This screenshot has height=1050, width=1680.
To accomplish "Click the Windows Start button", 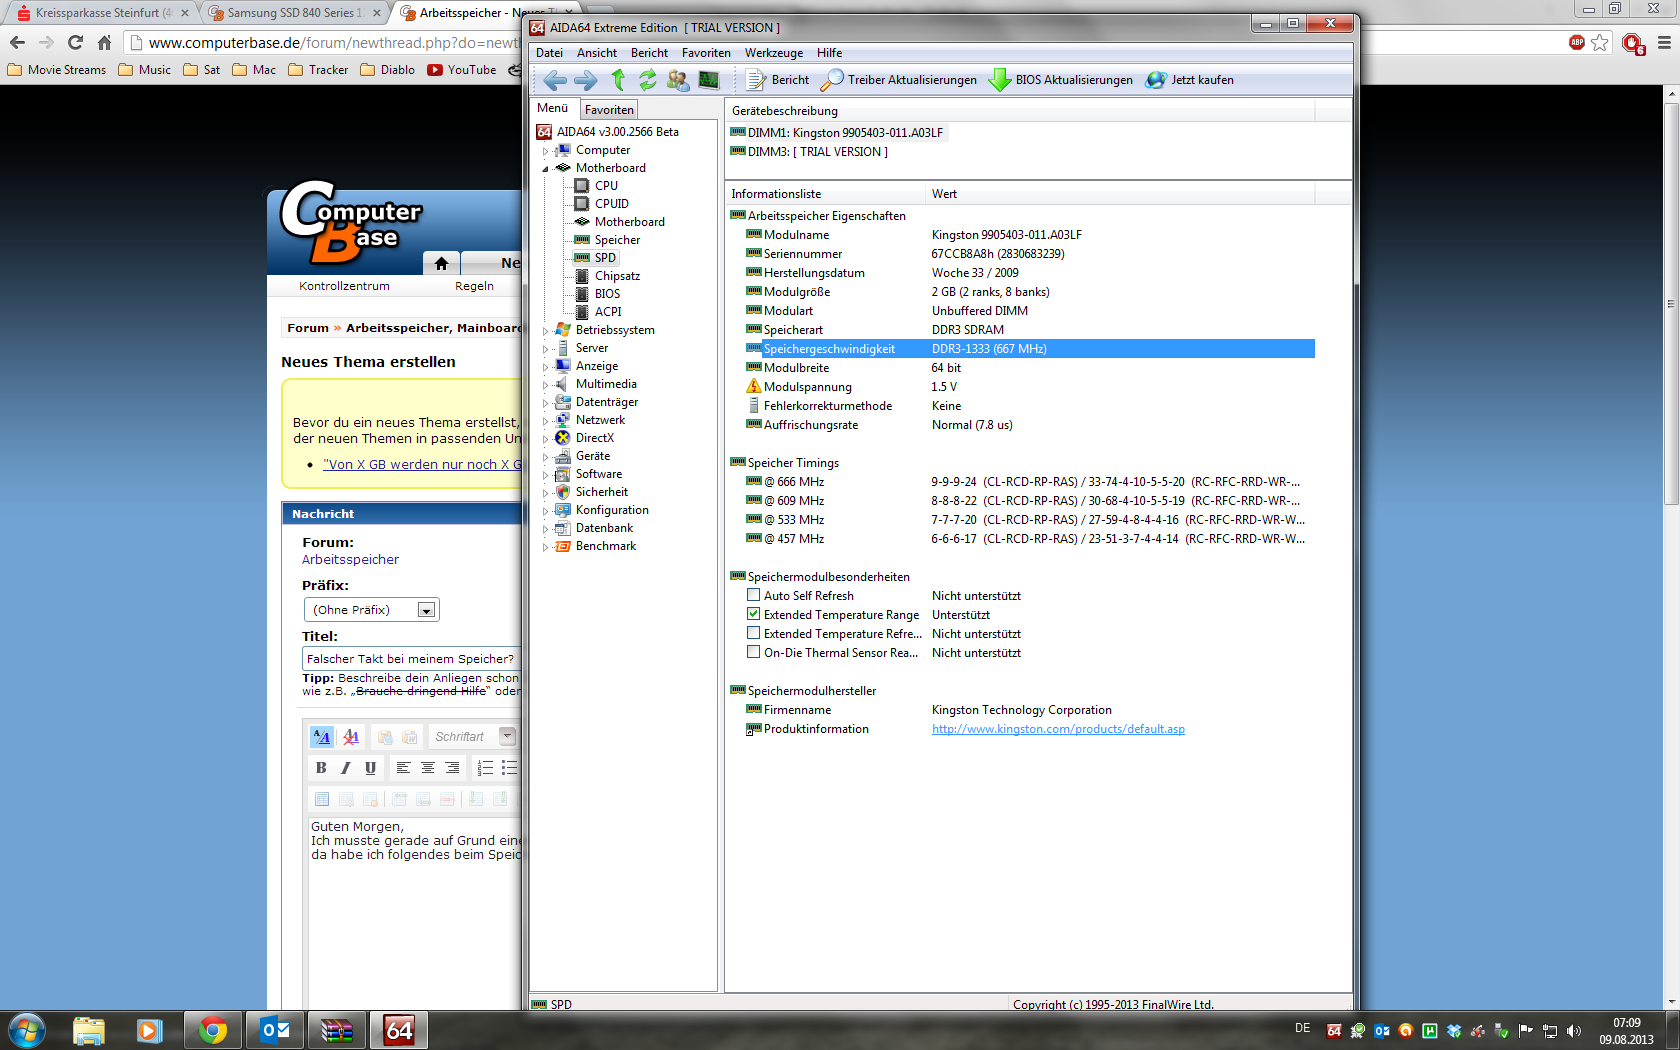I will pyautogui.click(x=26, y=1030).
